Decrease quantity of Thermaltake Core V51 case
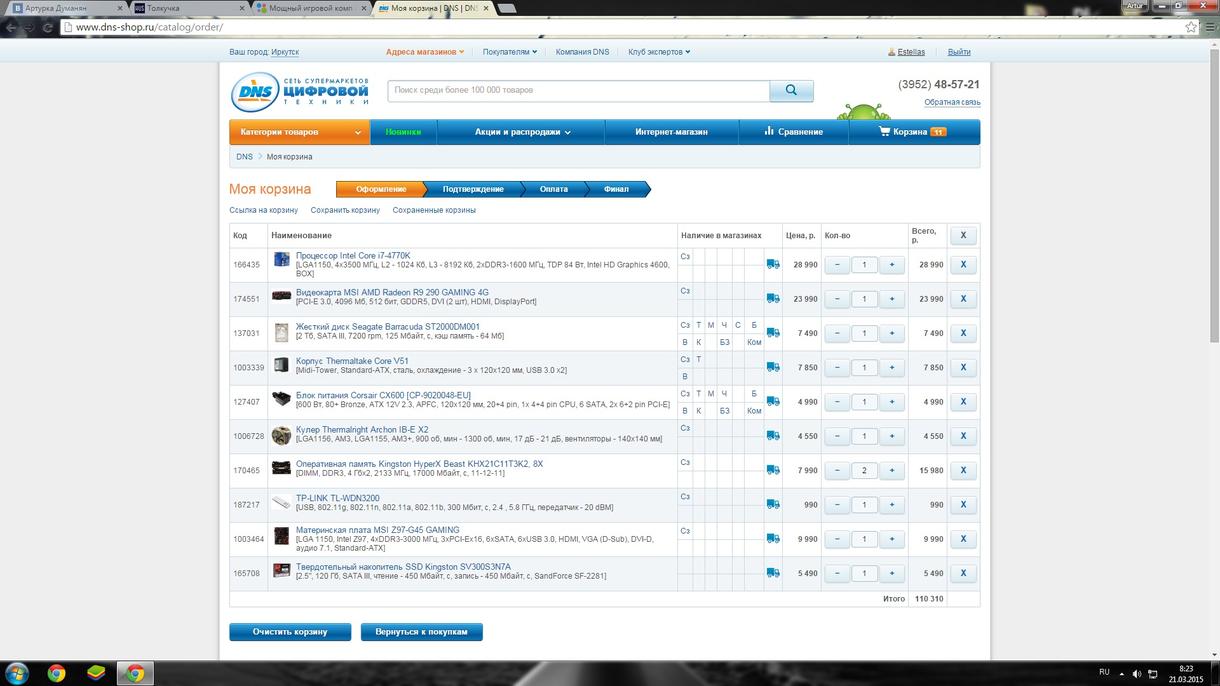 (838, 367)
